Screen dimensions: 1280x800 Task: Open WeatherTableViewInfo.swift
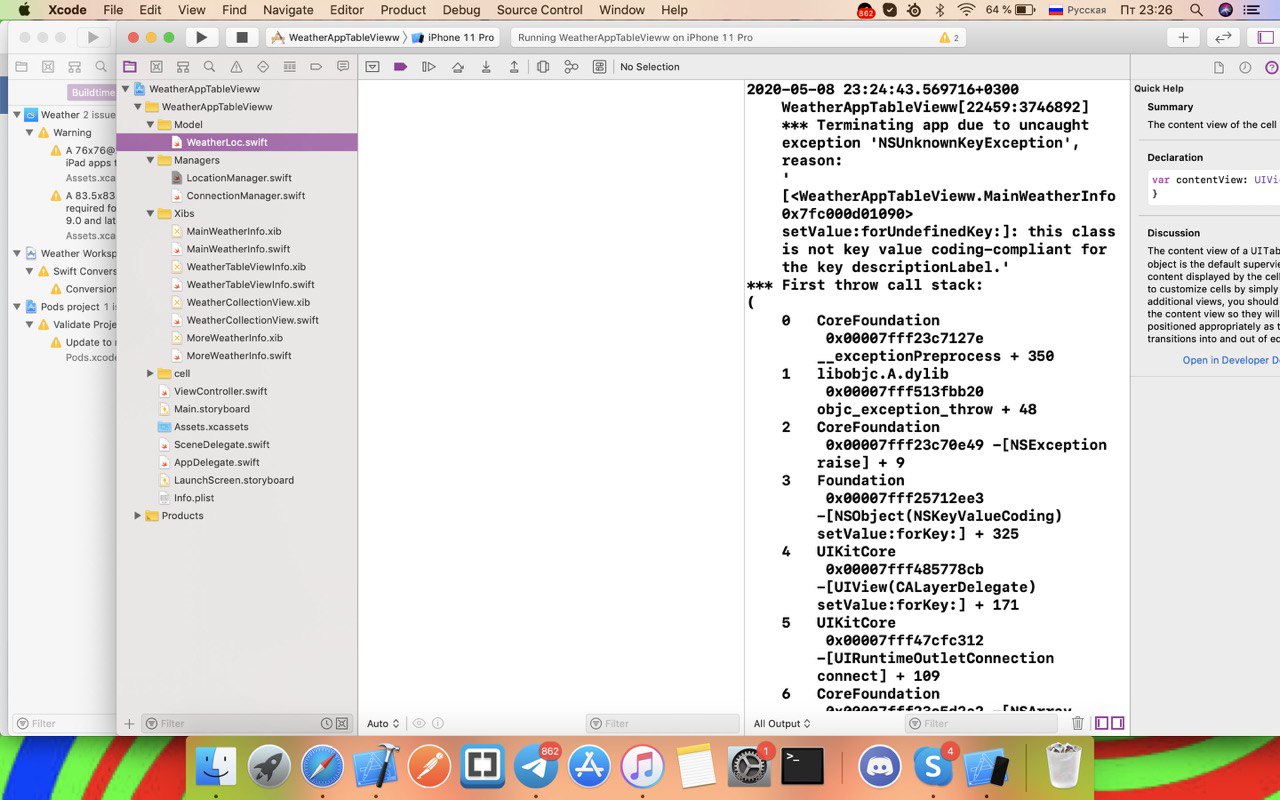250,285
